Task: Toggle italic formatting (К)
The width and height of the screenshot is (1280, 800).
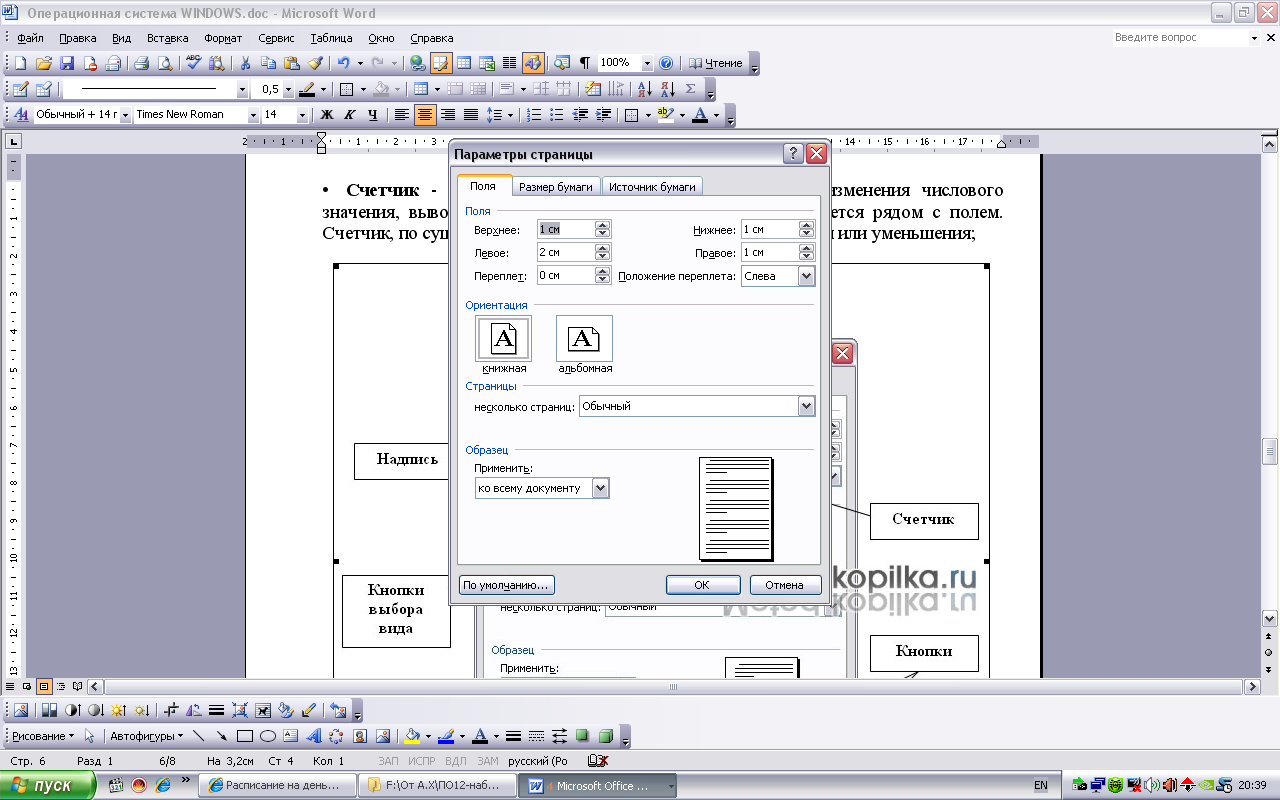Action: point(349,115)
